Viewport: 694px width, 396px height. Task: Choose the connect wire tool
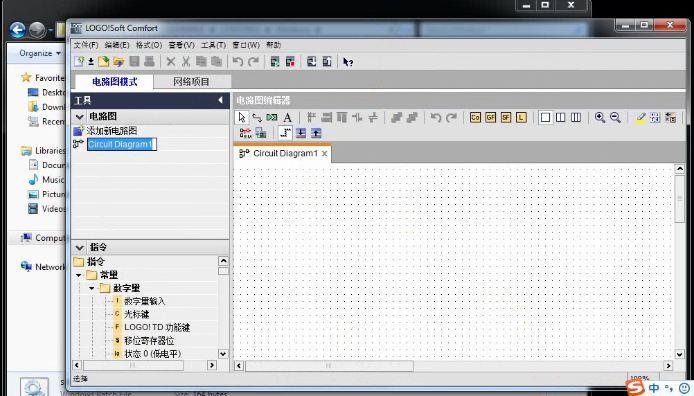(x=257, y=118)
